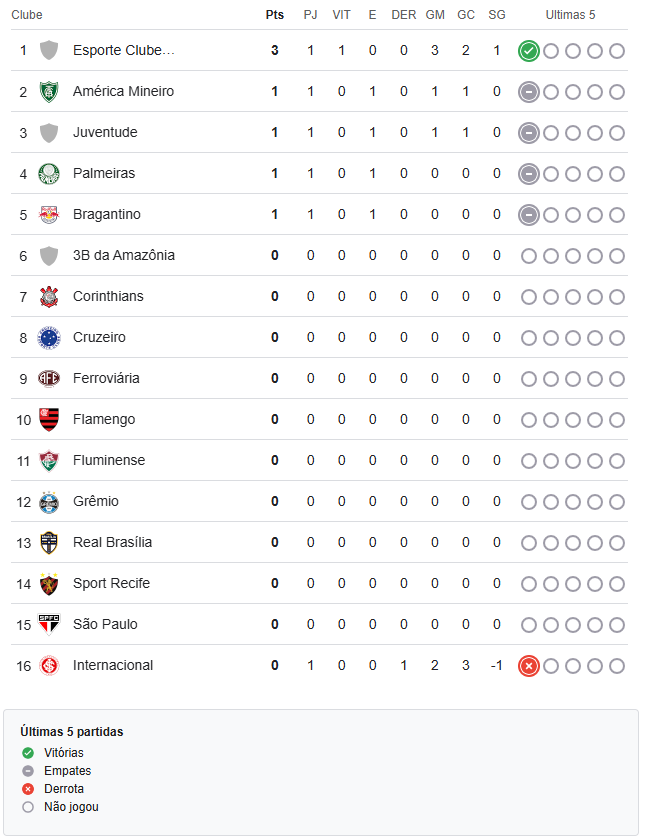This screenshot has height=840, width=658.
Task: Click the SG column header
Action: (497, 15)
